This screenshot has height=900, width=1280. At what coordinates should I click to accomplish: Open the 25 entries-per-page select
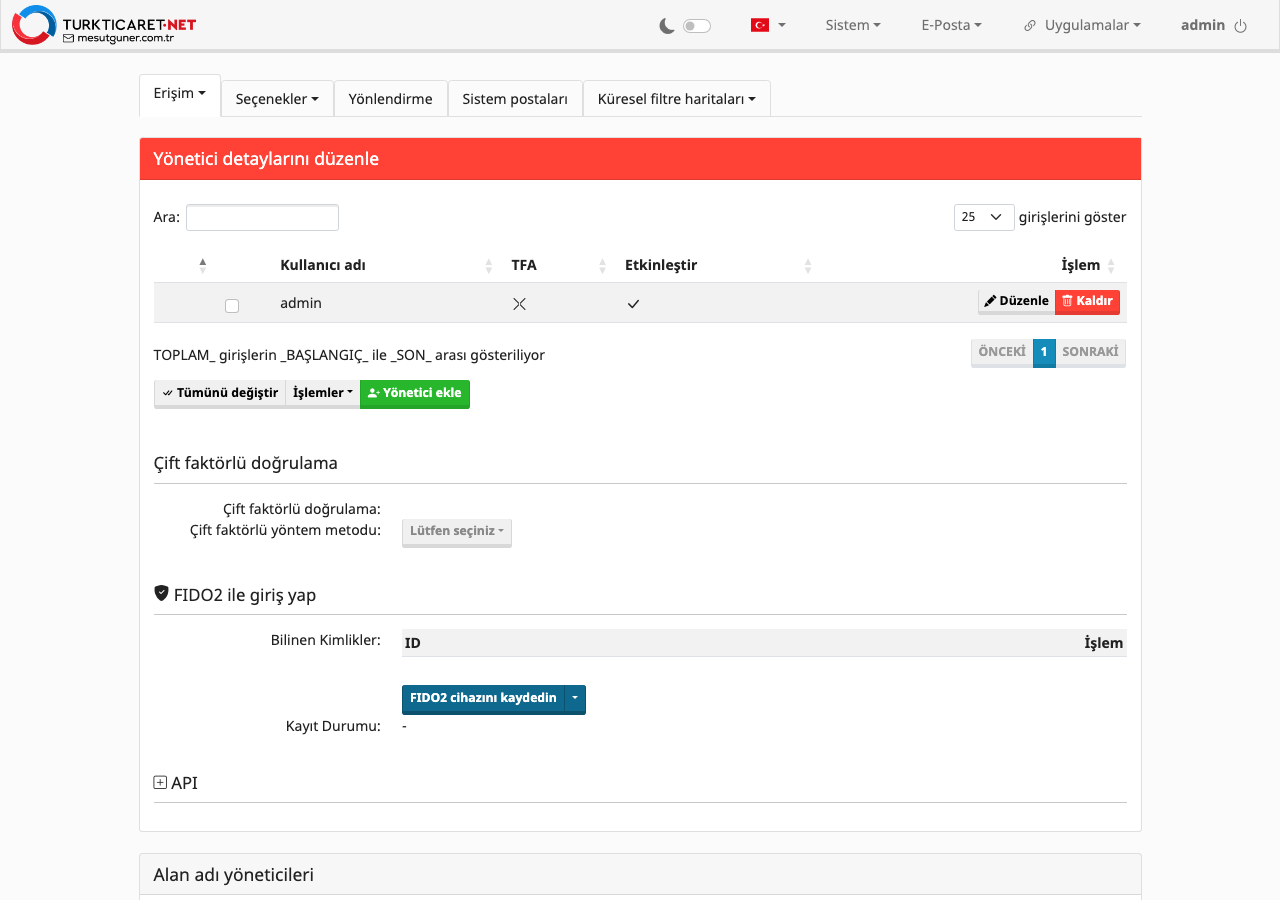pyautogui.click(x=984, y=217)
